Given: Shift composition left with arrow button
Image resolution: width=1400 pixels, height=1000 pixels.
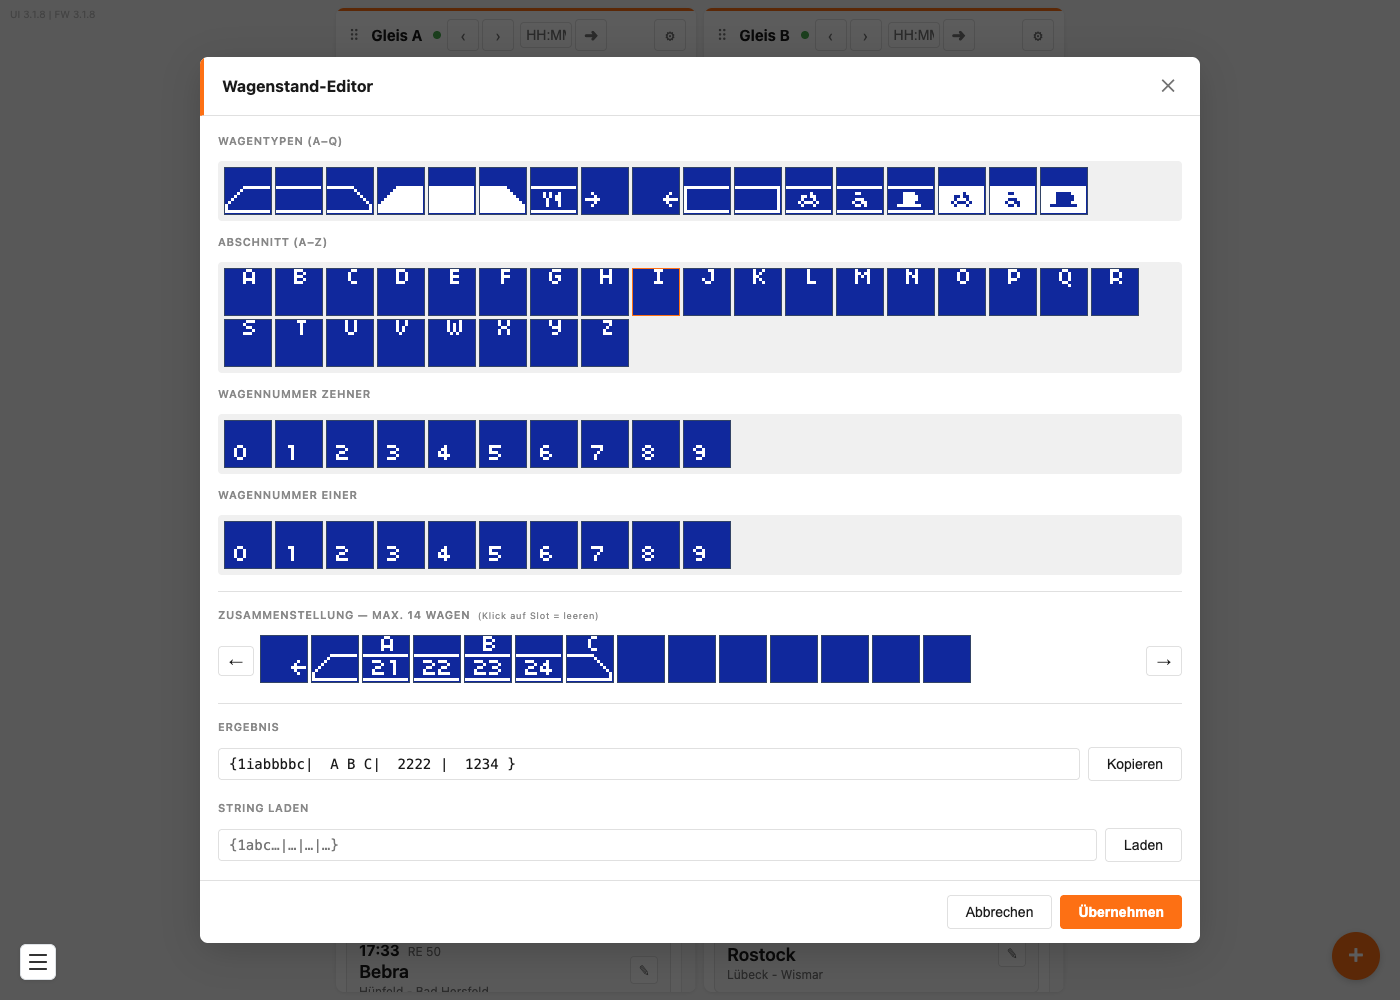Looking at the screenshot, I should pyautogui.click(x=236, y=661).
